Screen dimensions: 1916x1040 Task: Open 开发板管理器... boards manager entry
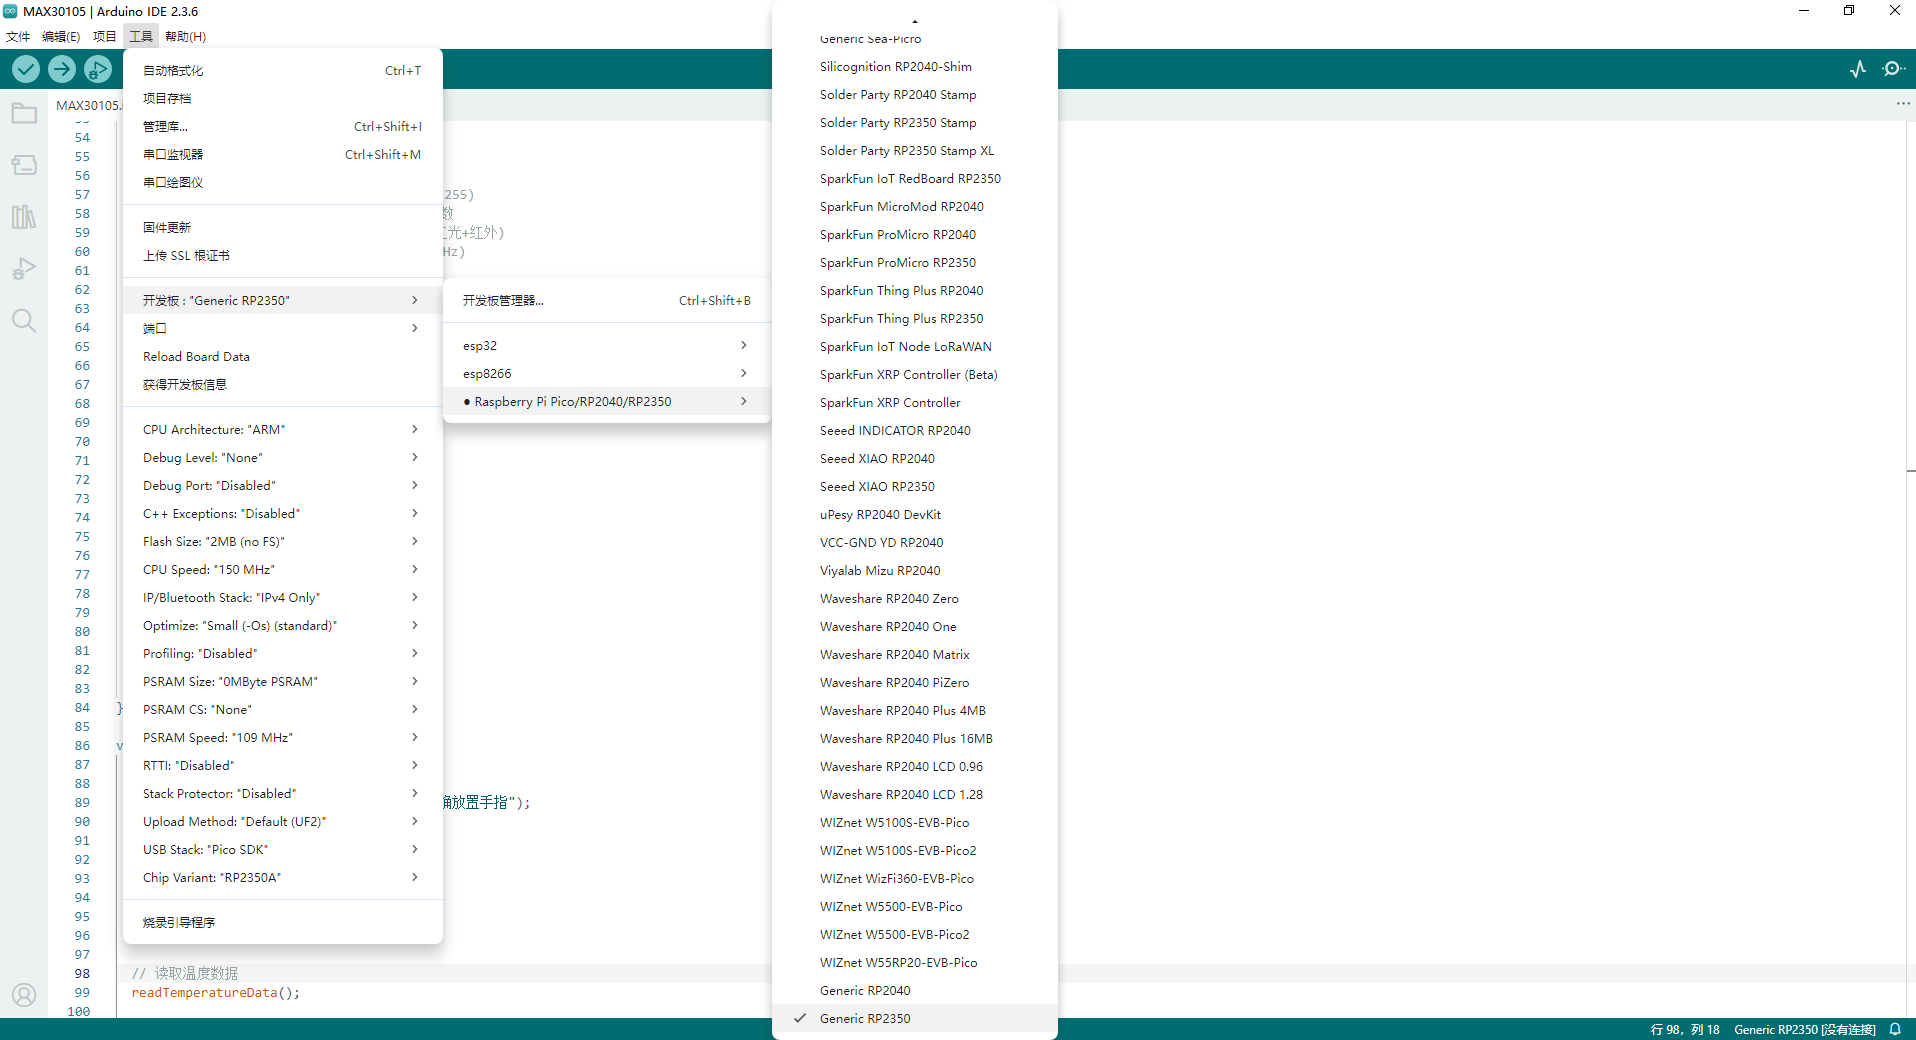pyautogui.click(x=606, y=300)
